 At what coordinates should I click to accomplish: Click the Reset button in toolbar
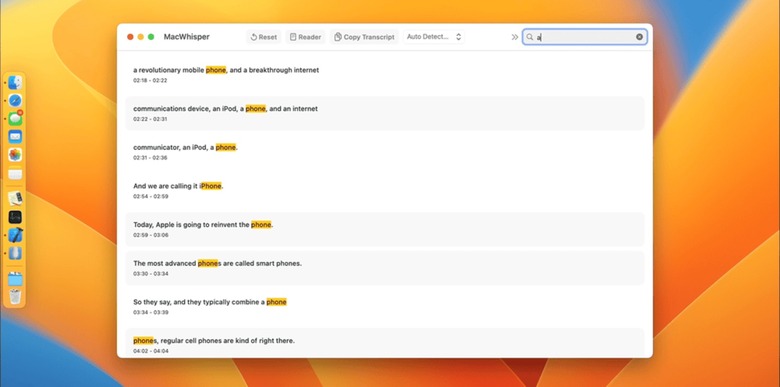coord(264,37)
